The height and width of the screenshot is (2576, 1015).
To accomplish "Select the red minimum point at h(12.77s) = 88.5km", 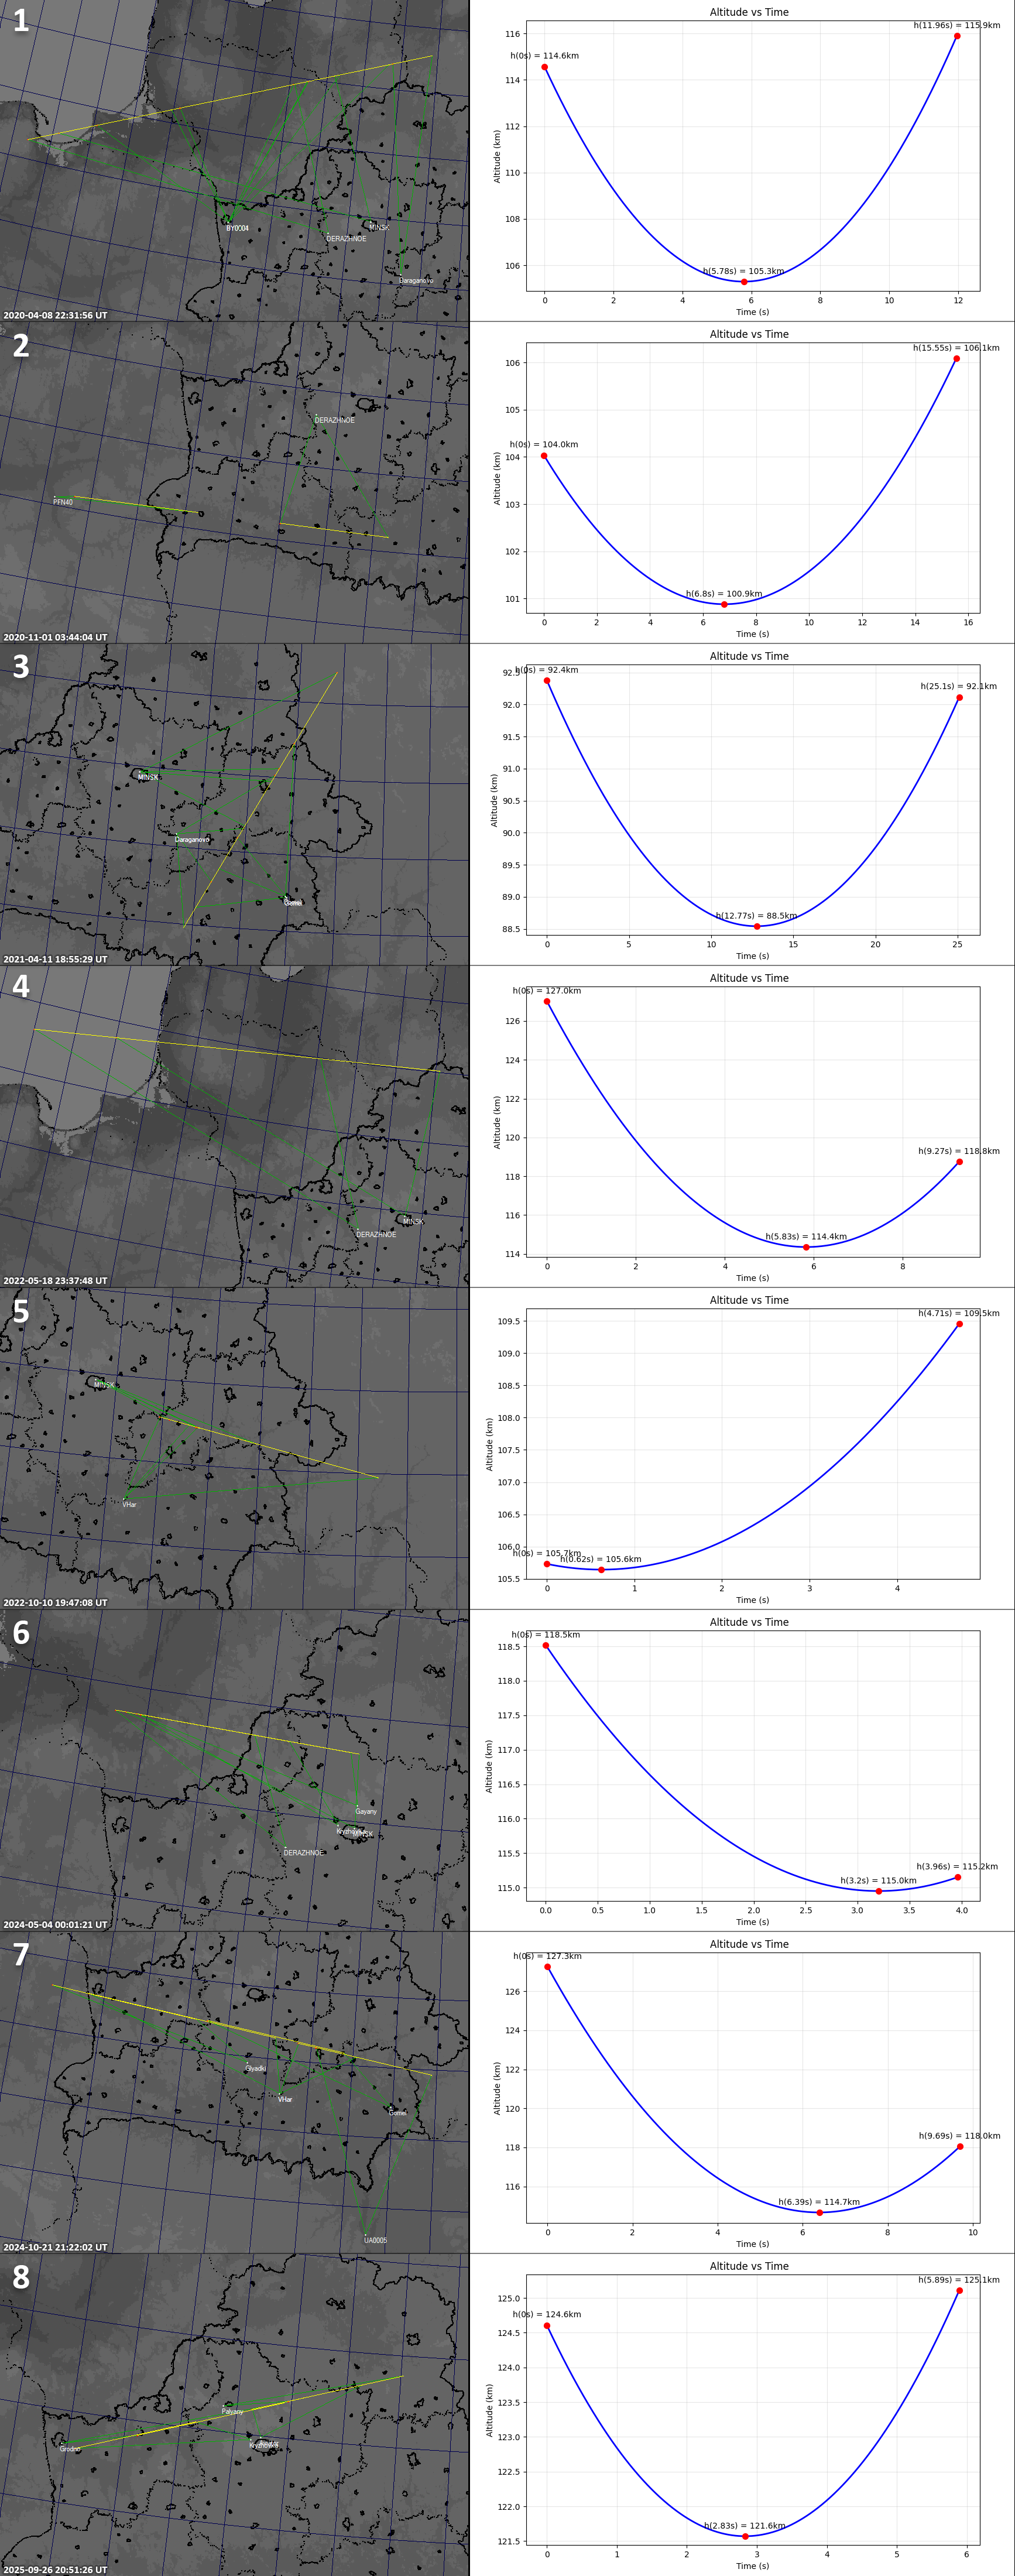I will (757, 926).
